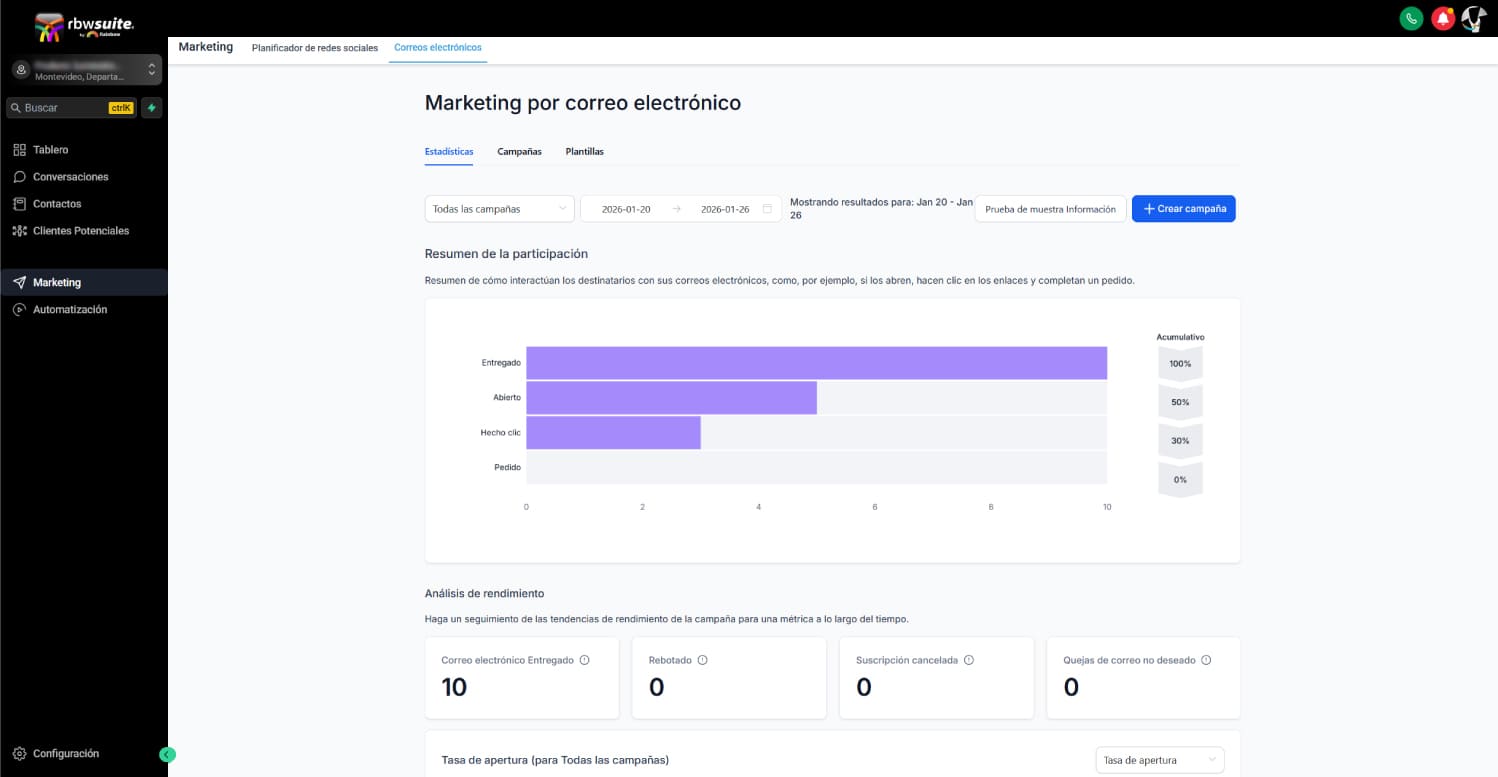Click the Clientes Potenciales icon

[19, 231]
